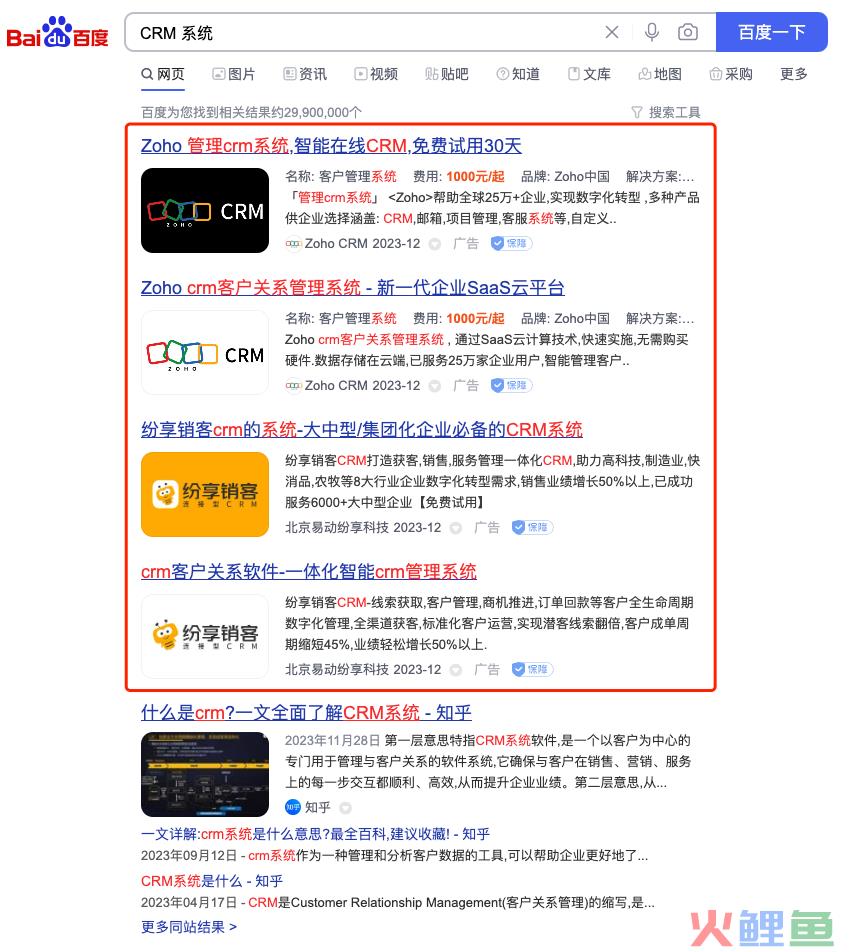The image size is (858, 952).
Task: Click 保障 badge under 纷享销客 orange ad
Action: (532, 528)
